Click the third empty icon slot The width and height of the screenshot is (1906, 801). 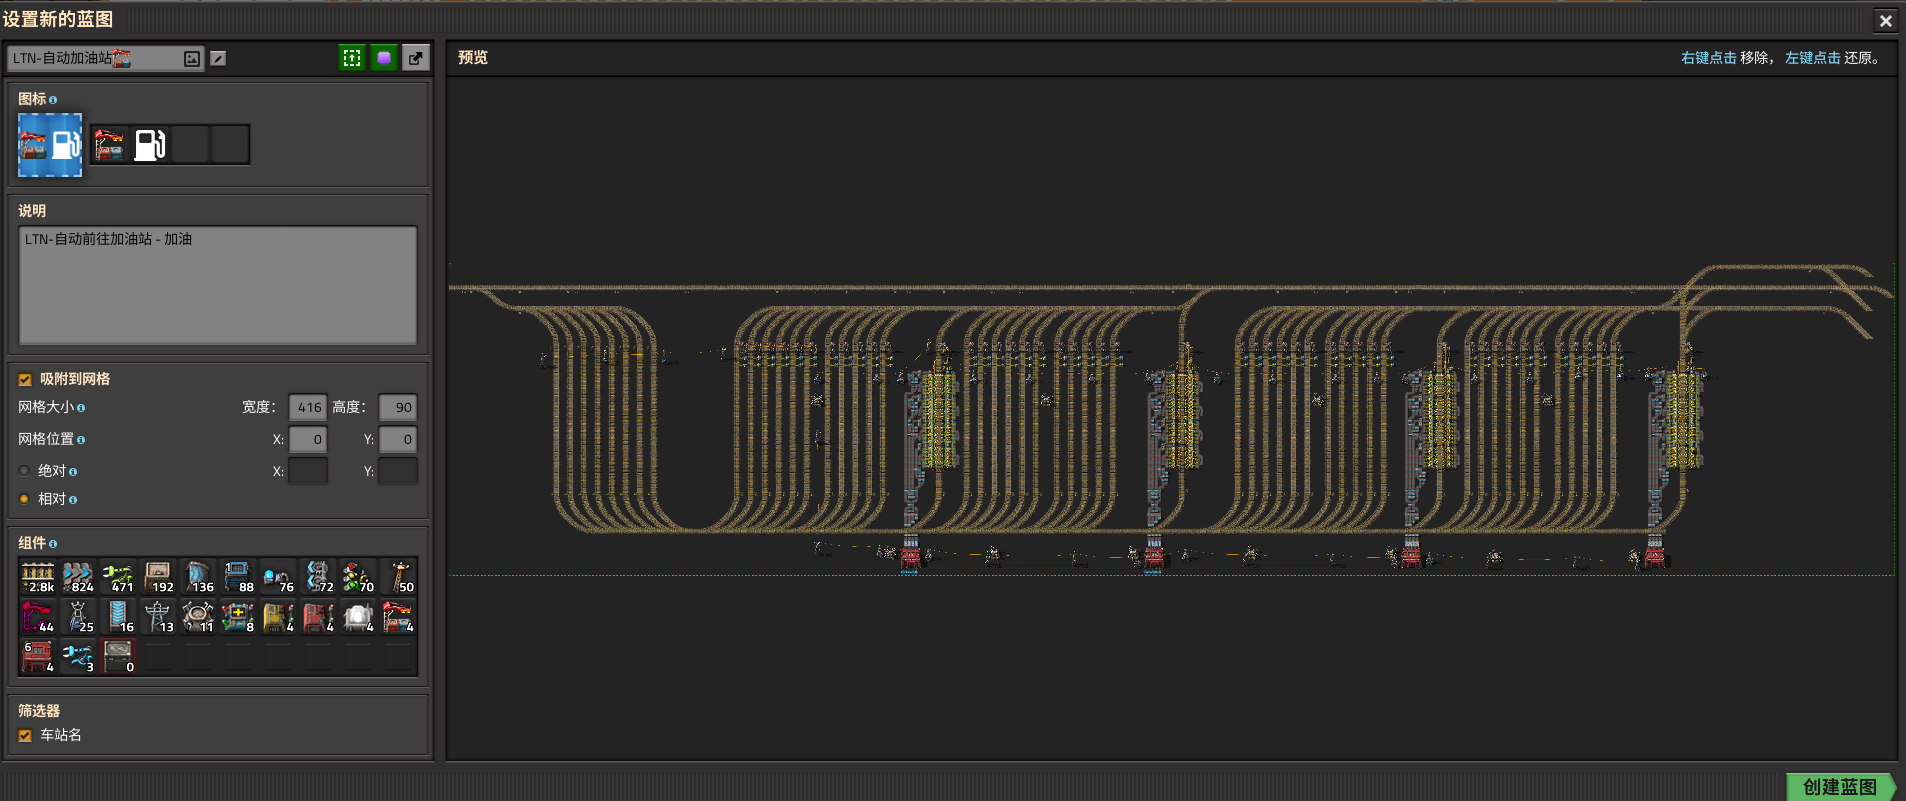tap(190, 145)
